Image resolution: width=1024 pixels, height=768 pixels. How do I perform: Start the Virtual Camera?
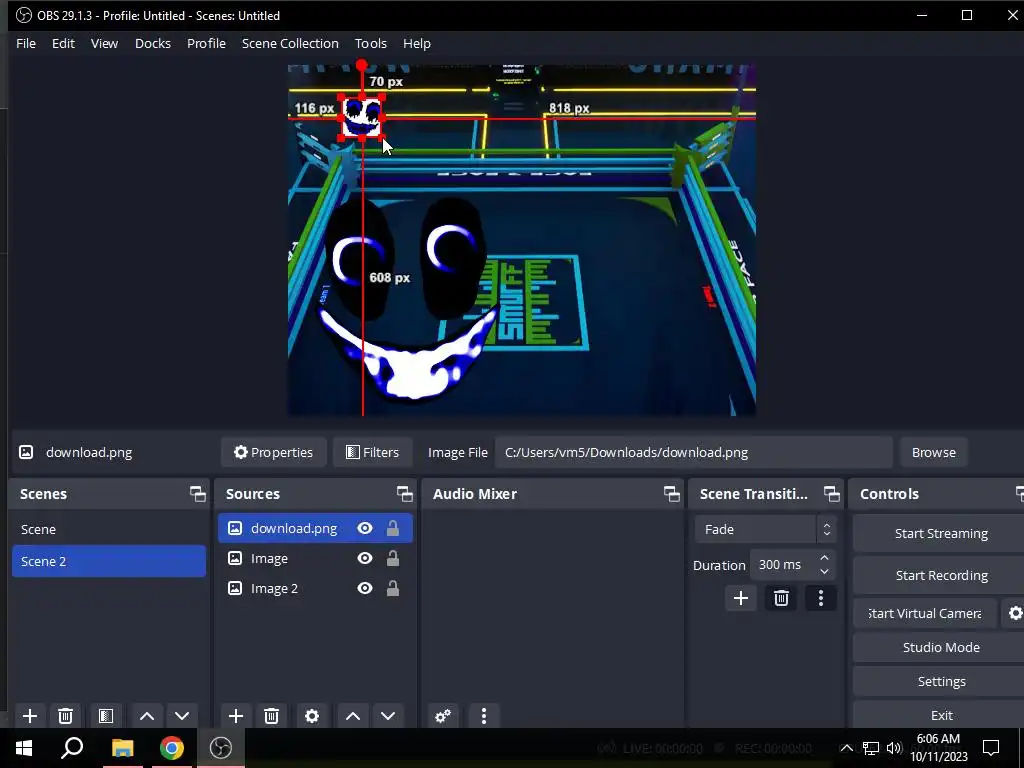tap(925, 613)
